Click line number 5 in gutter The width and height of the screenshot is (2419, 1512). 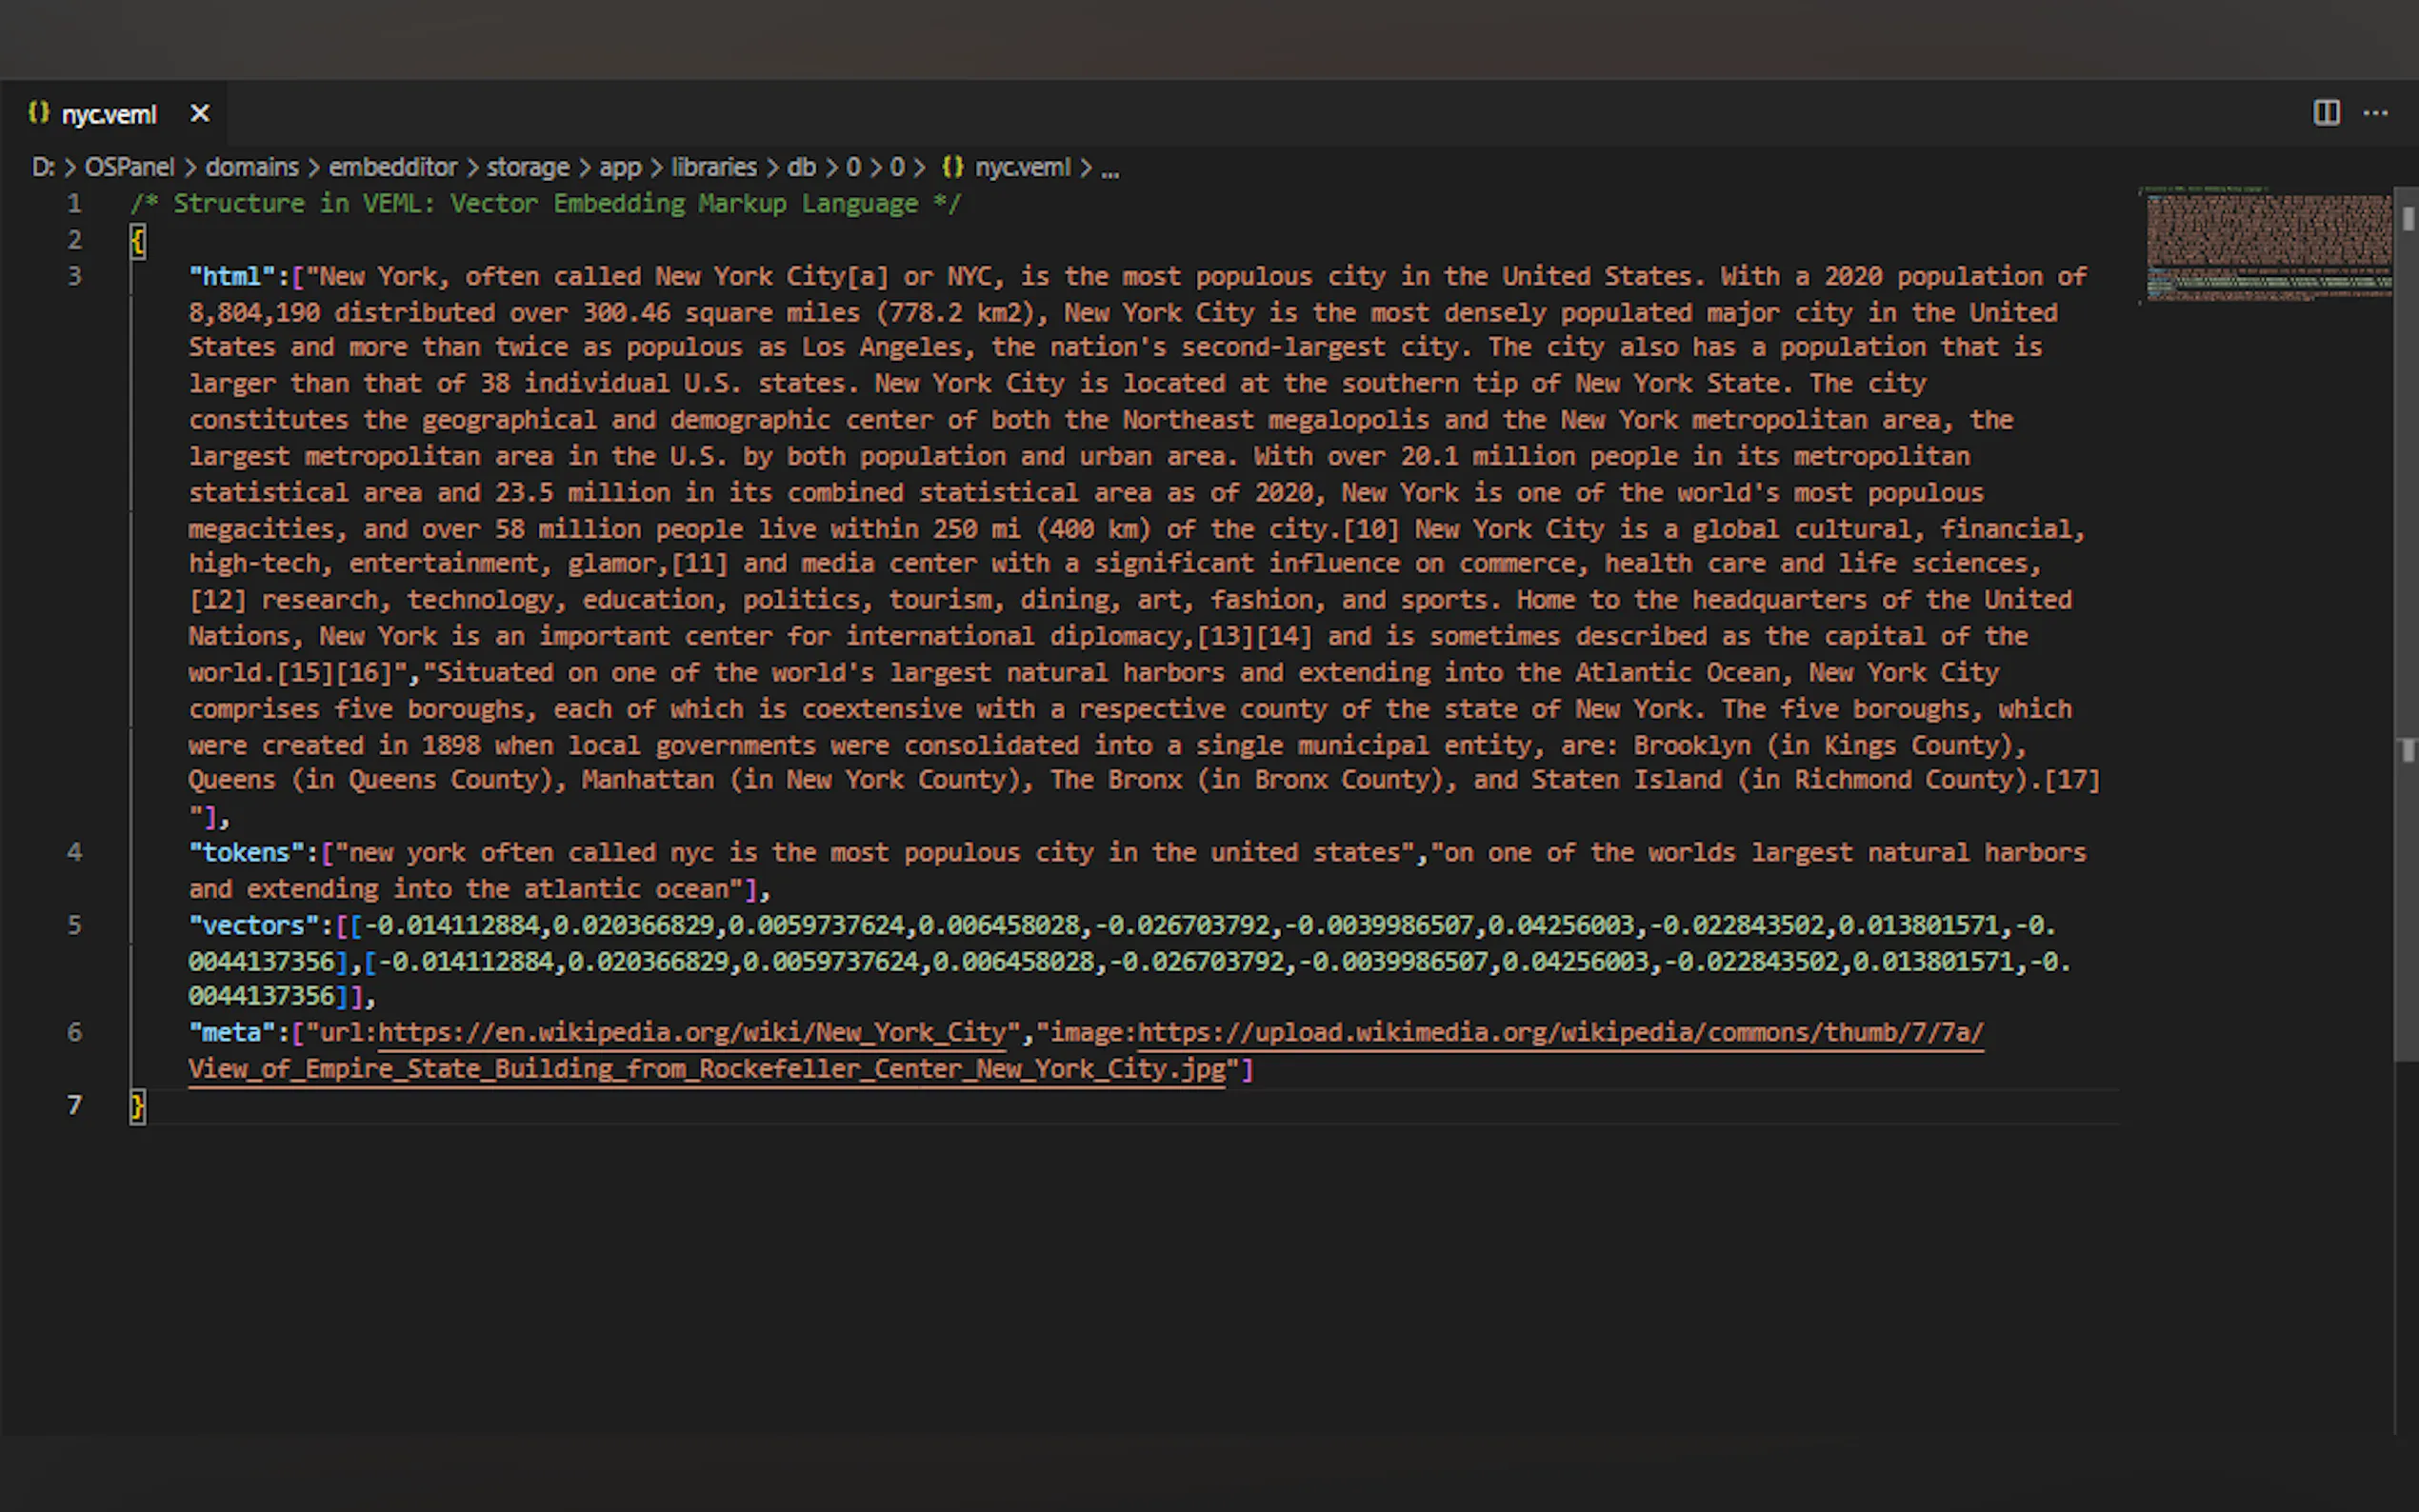click(75, 925)
